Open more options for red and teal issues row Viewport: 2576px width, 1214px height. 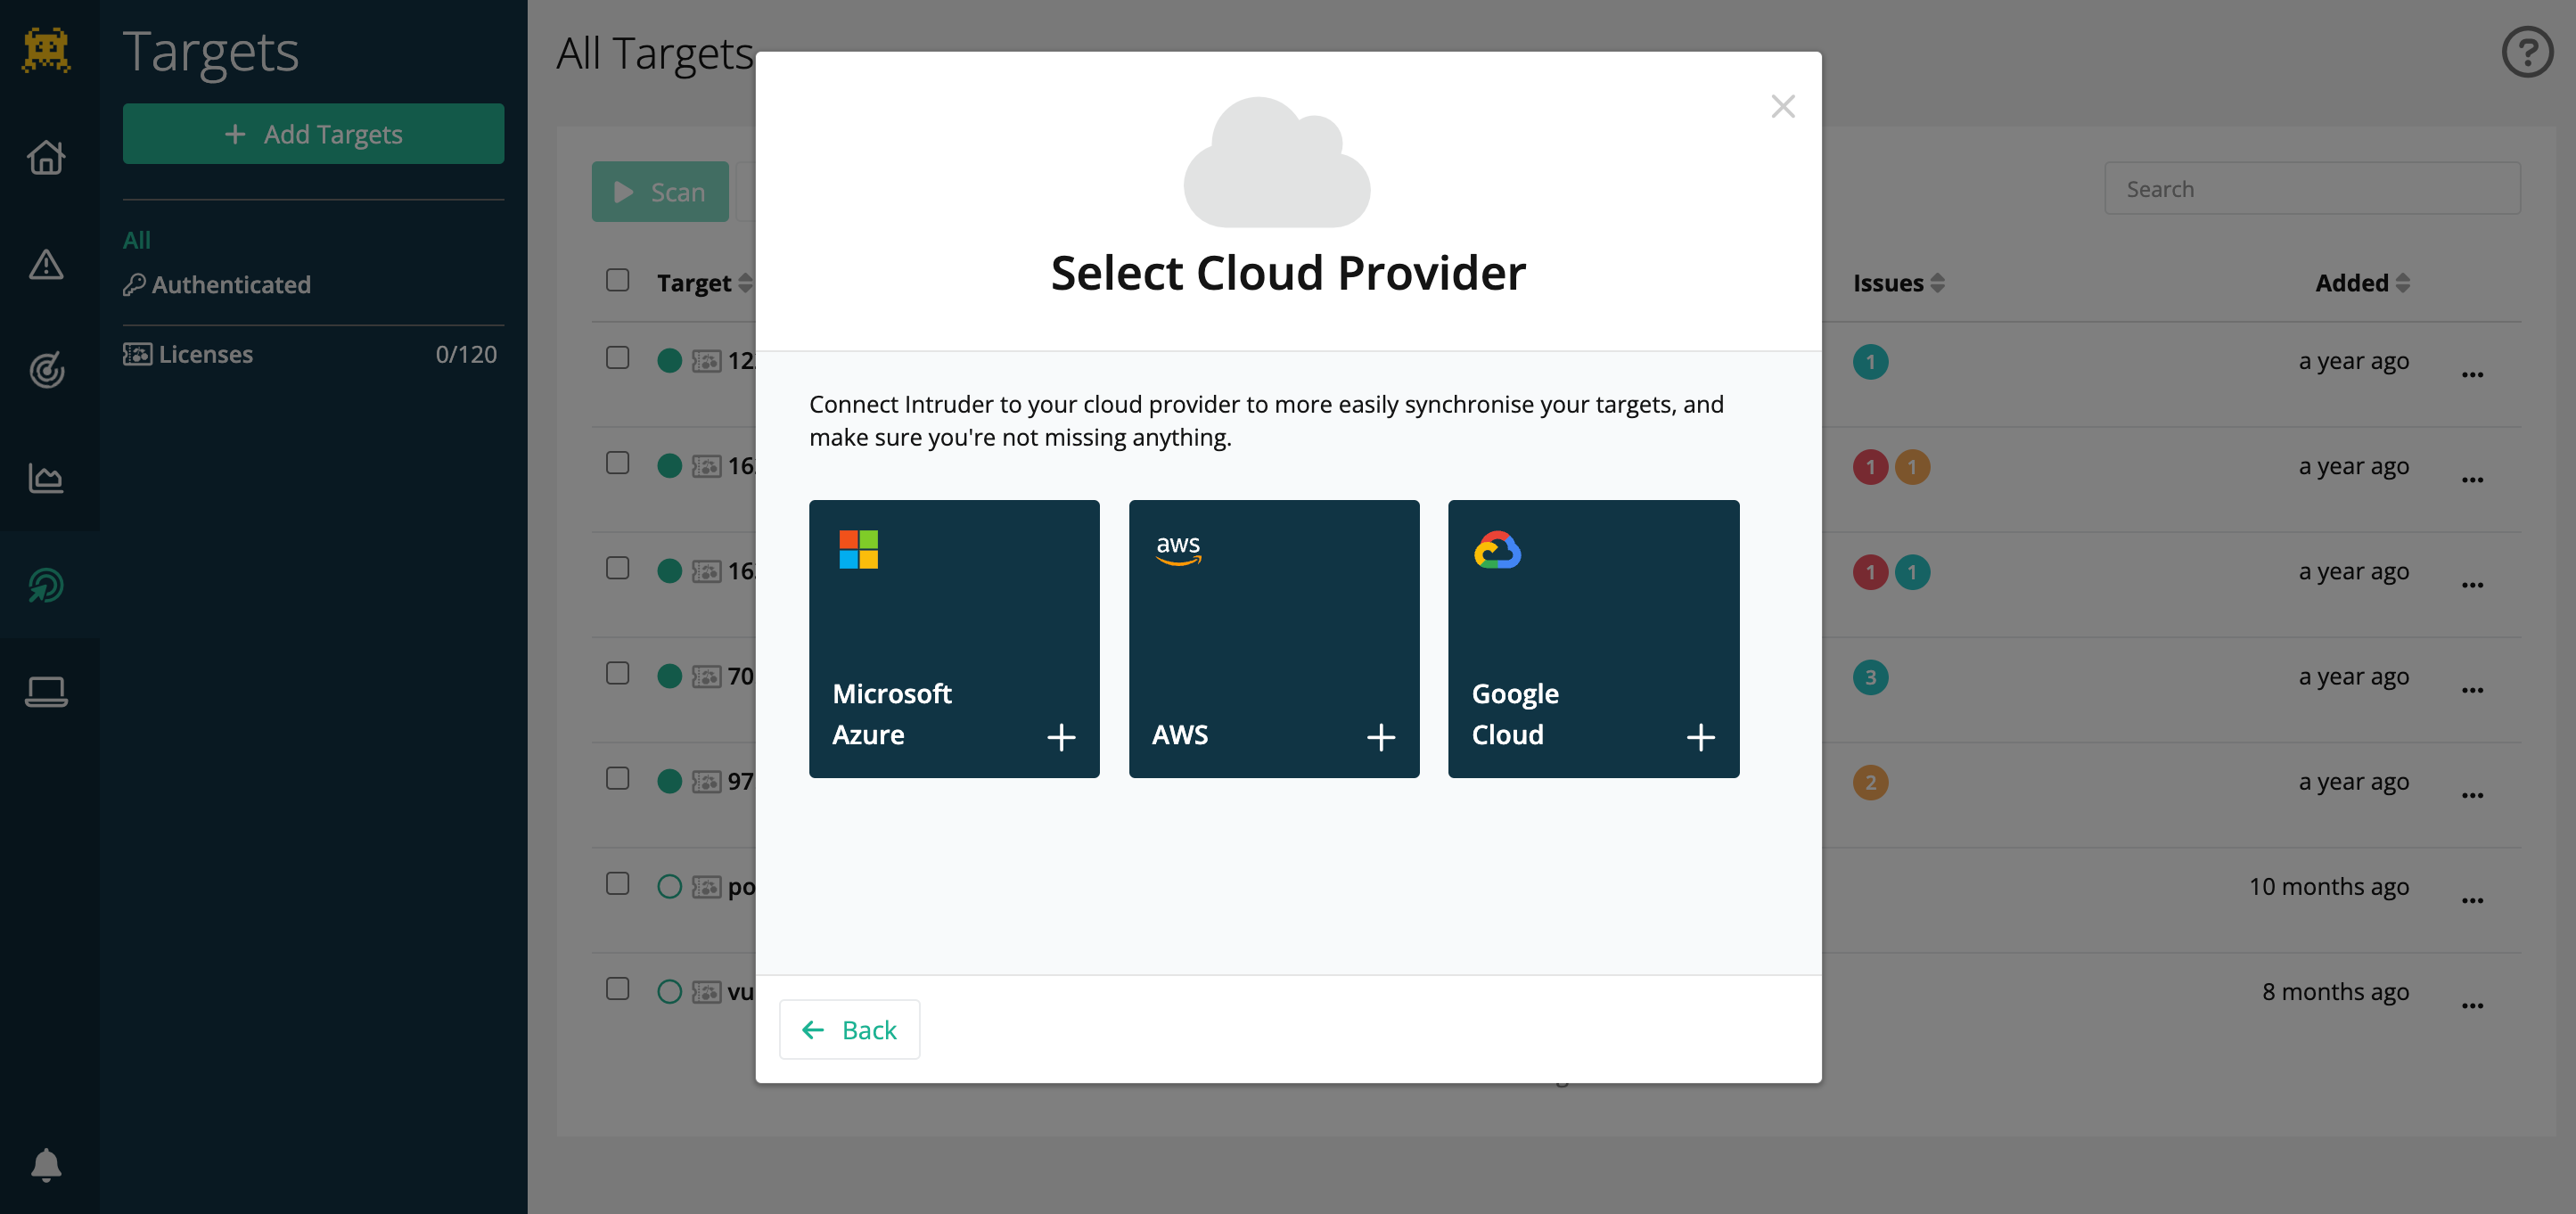[x=2472, y=584]
